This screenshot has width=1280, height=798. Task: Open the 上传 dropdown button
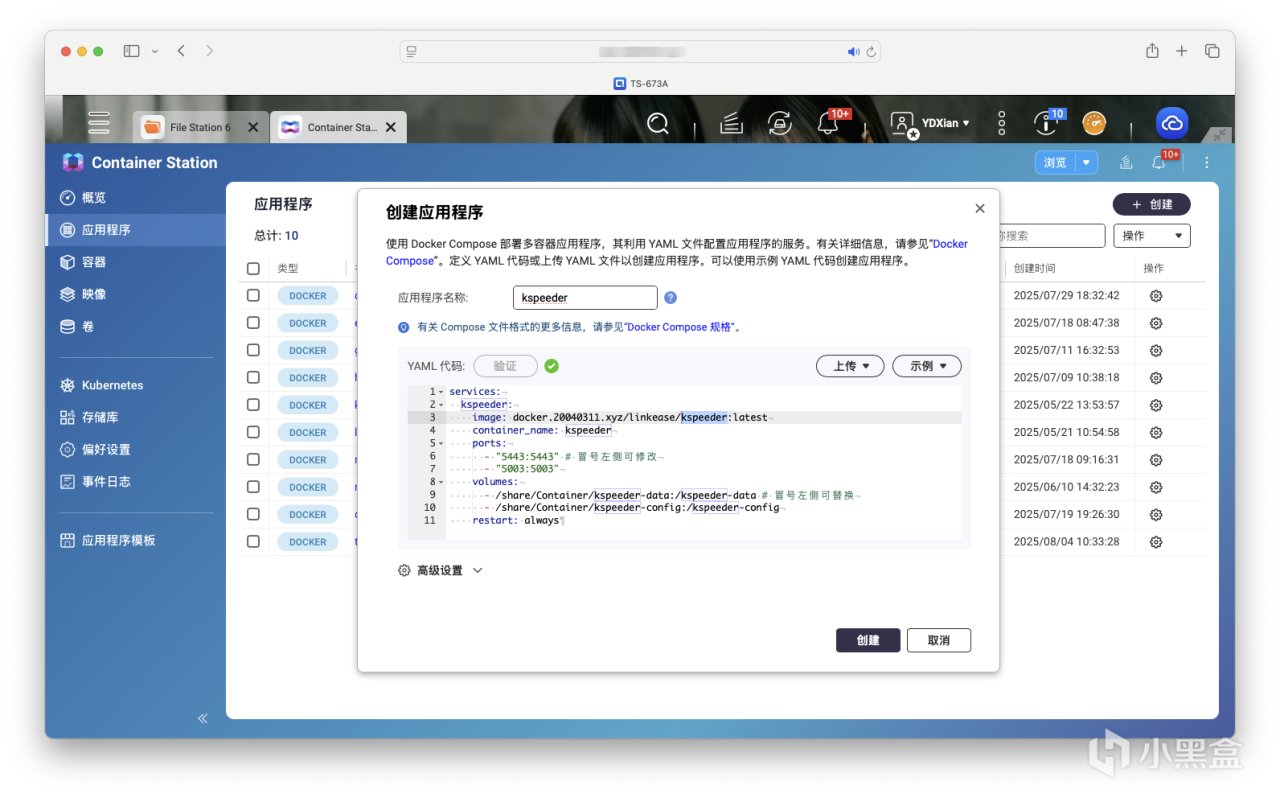[850, 366]
